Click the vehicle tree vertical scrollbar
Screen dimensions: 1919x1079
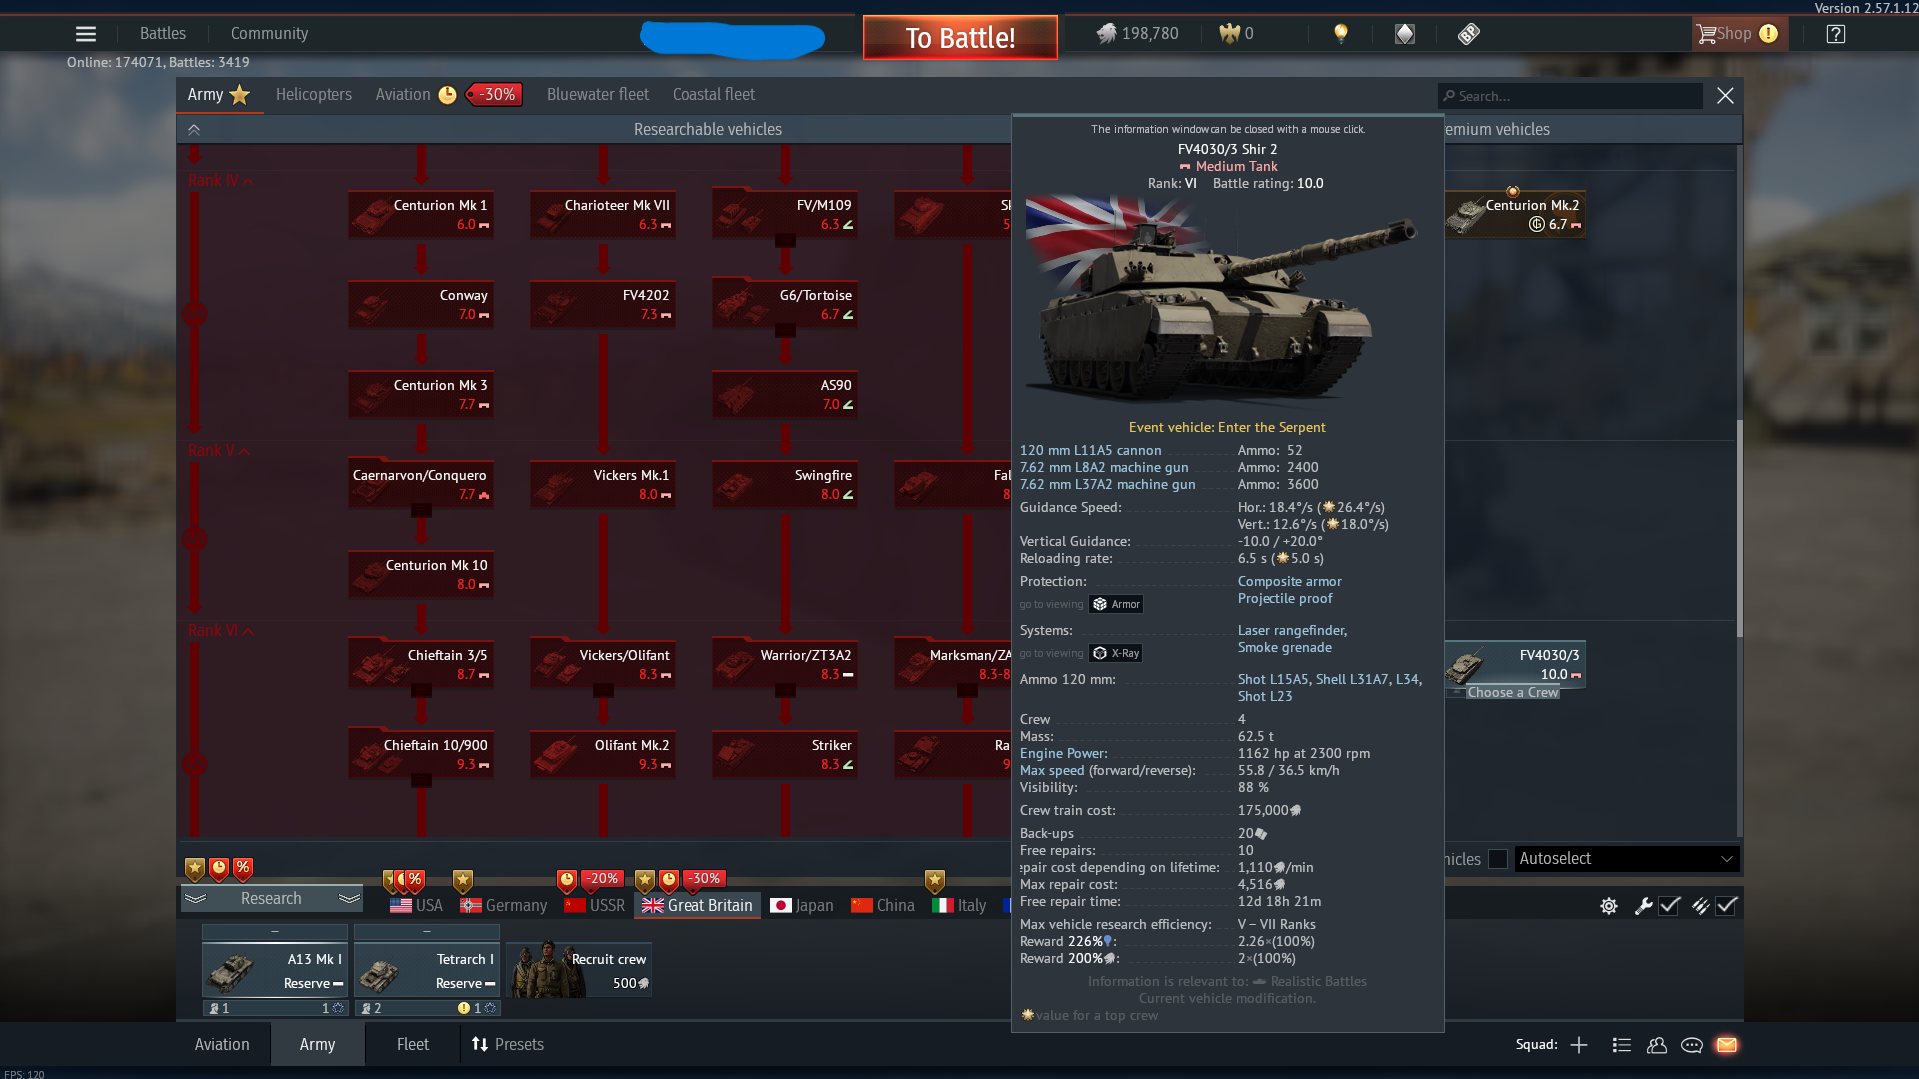(x=1739, y=529)
